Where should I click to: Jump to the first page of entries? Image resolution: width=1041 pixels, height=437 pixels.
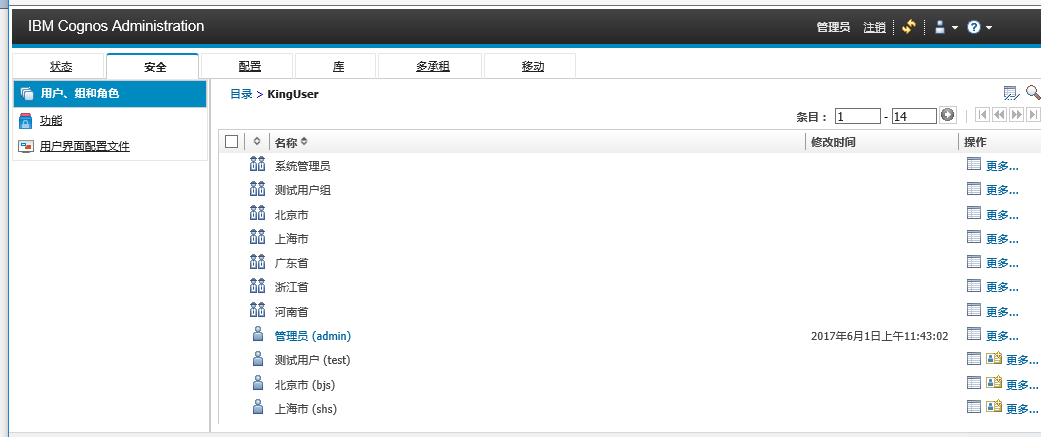(x=983, y=115)
